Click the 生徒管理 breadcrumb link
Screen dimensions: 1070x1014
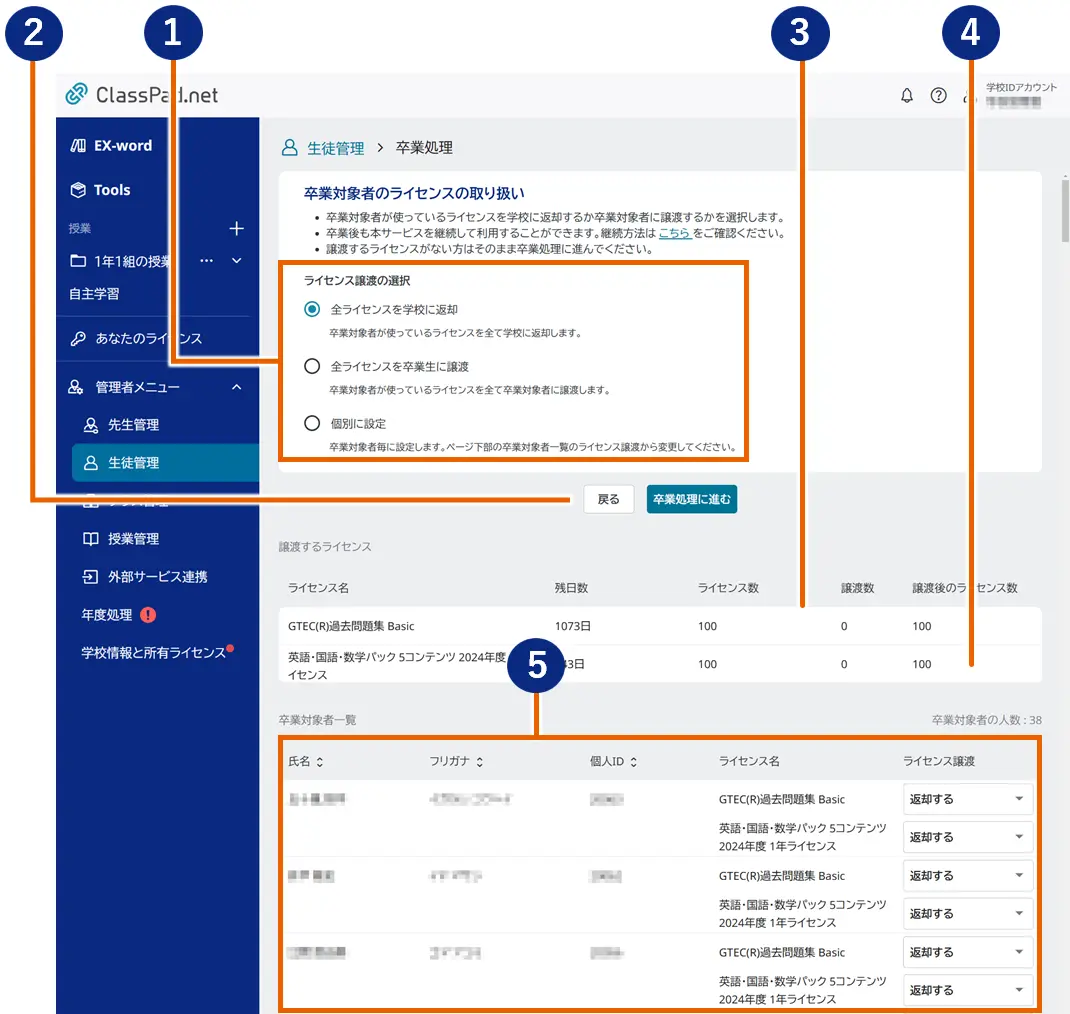(x=335, y=148)
